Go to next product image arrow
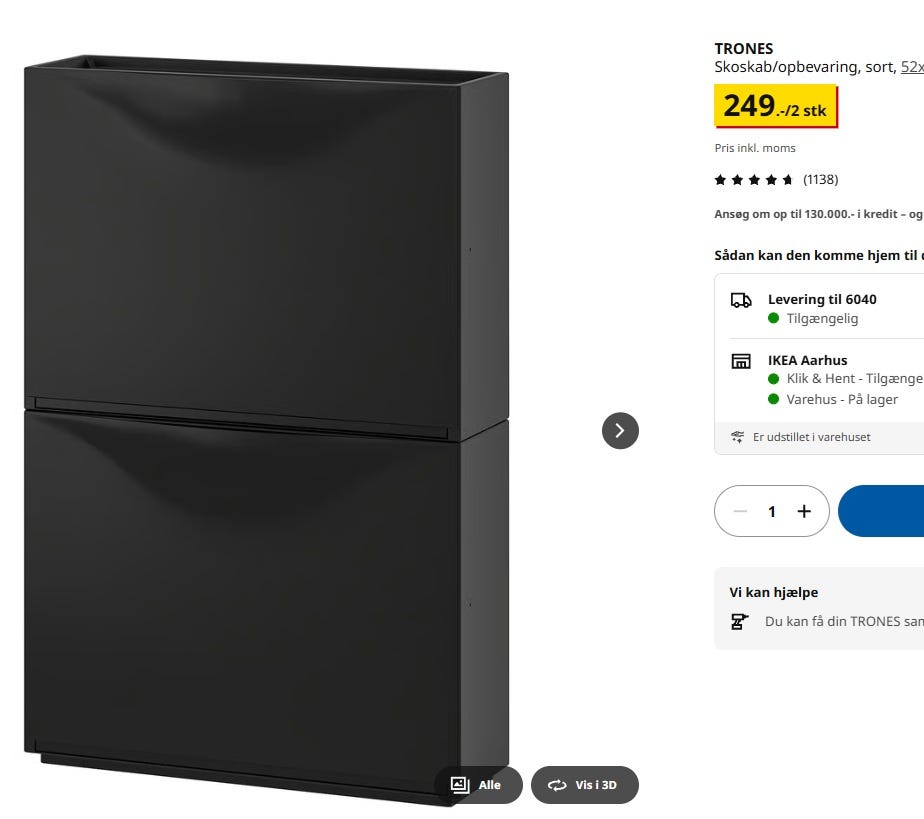 620,431
